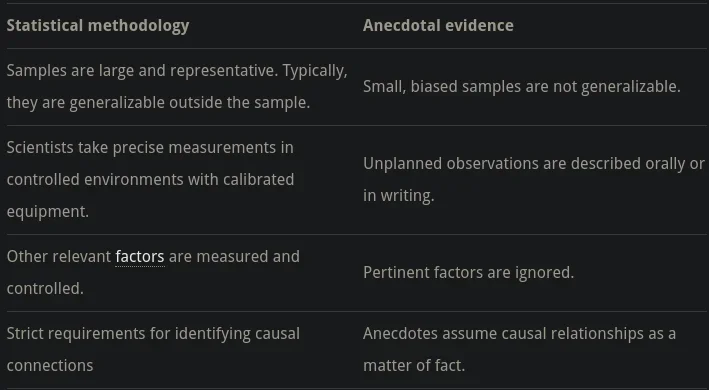Click the cell 'Samples are large and representative'

(177, 87)
